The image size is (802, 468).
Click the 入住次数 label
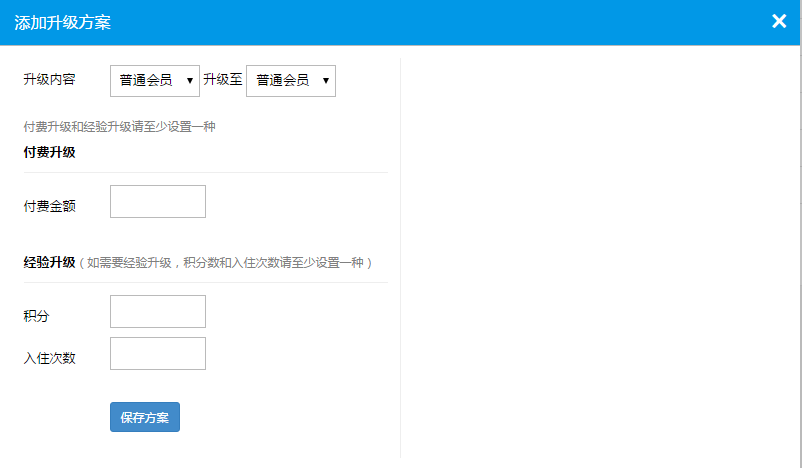pyautogui.click(x=49, y=358)
